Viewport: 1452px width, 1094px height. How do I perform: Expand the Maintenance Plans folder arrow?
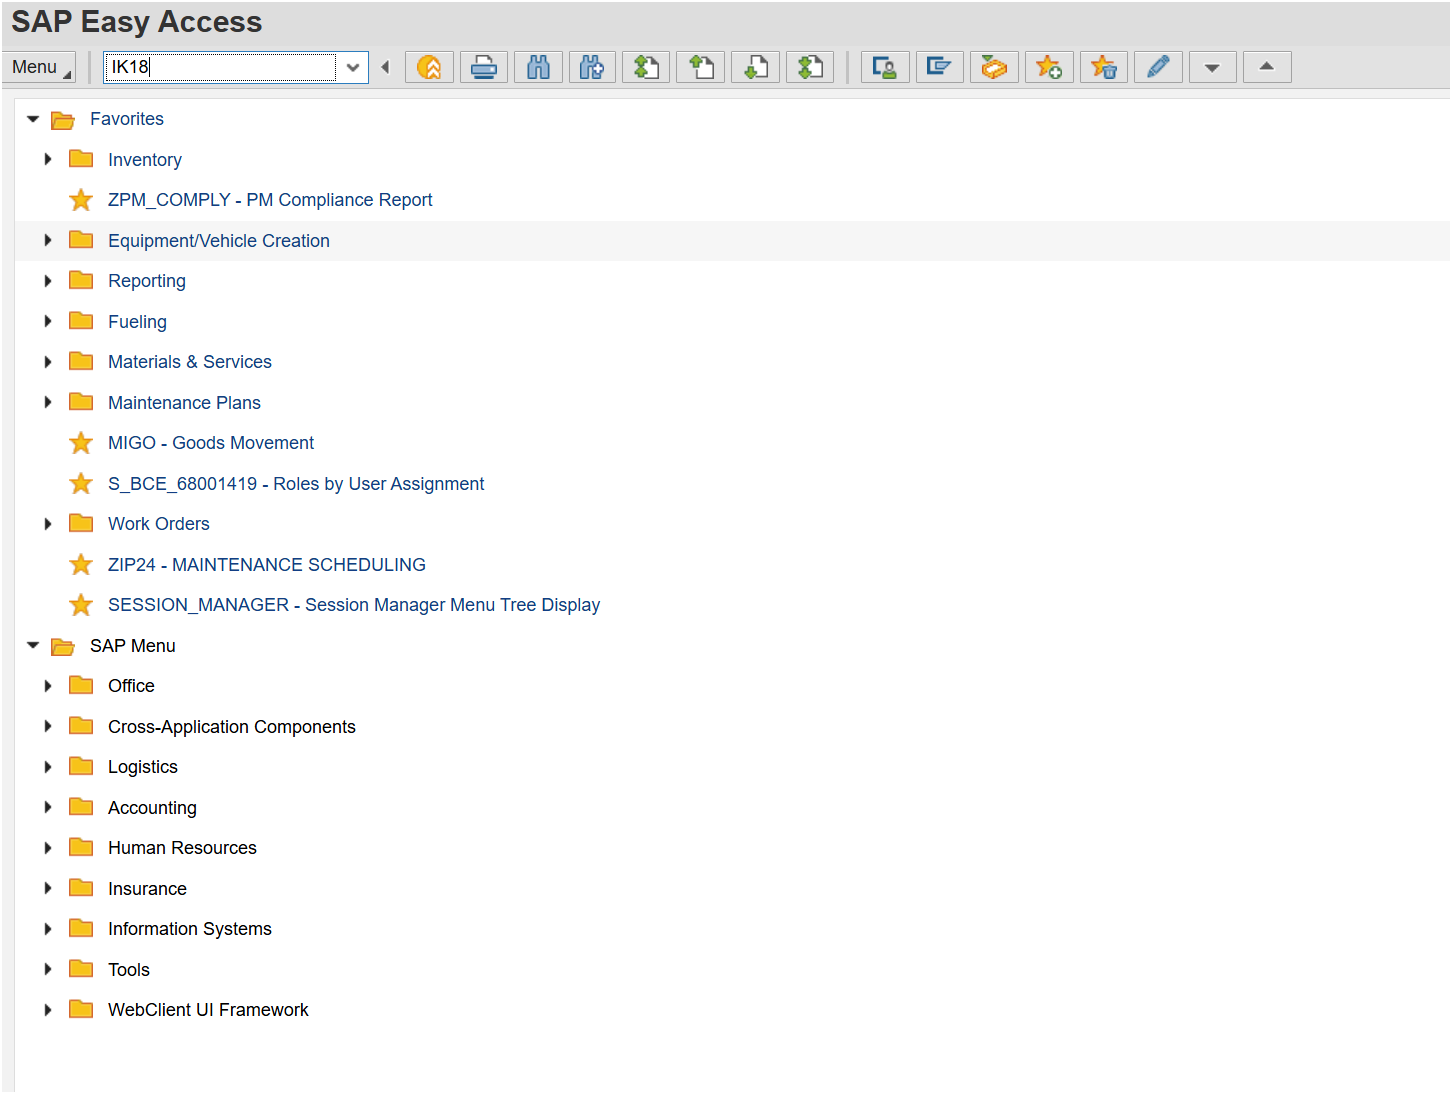tap(47, 403)
